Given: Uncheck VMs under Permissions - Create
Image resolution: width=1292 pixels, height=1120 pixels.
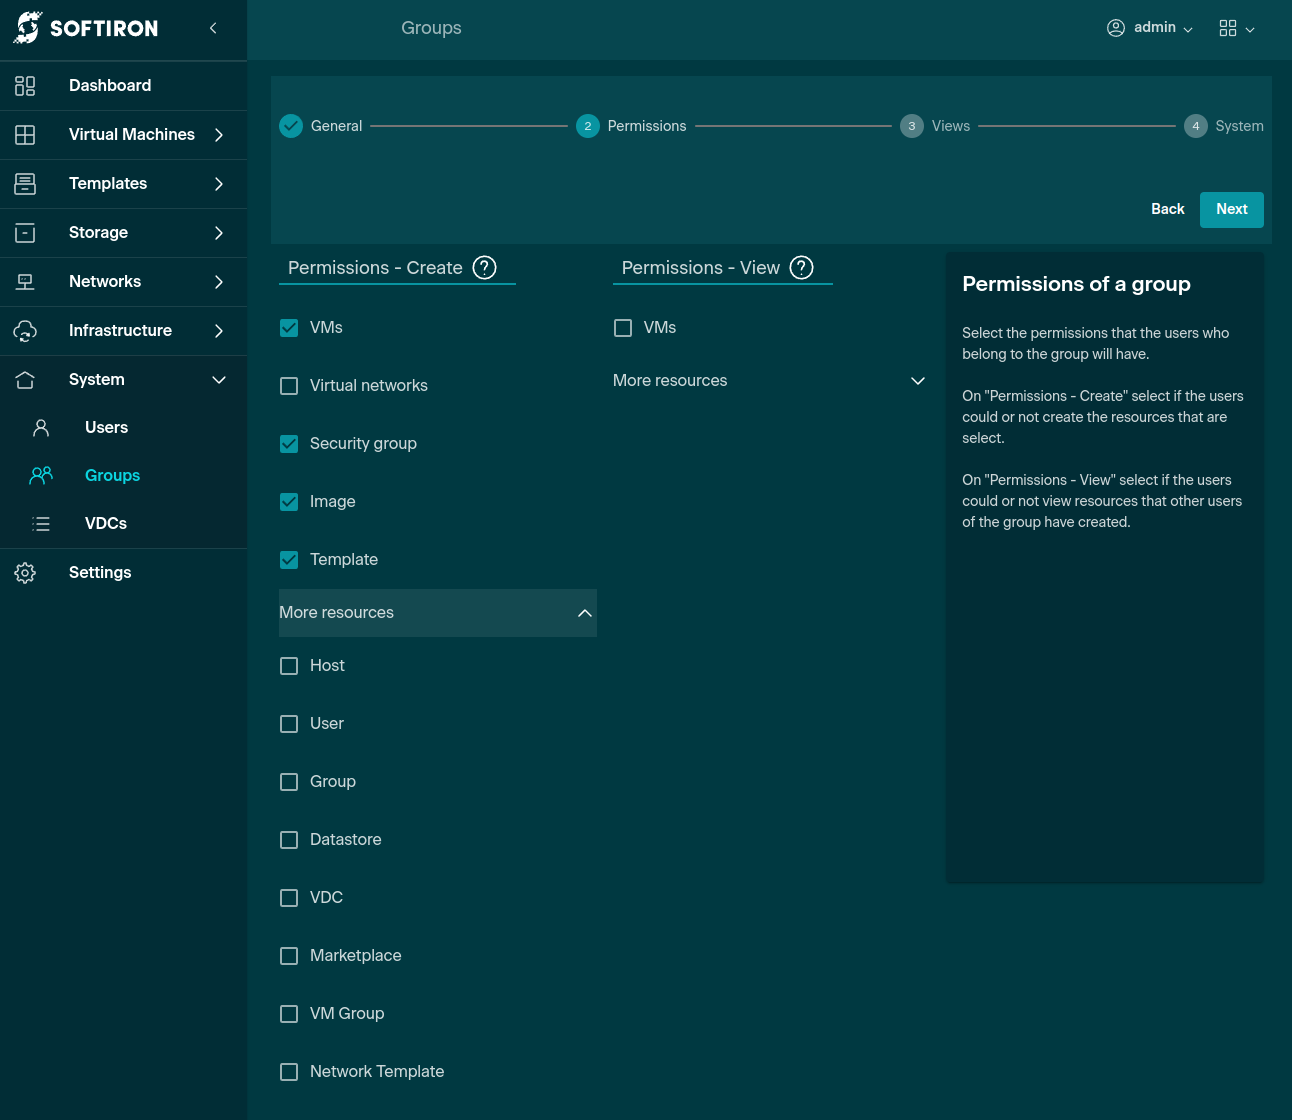Looking at the screenshot, I should 289,328.
